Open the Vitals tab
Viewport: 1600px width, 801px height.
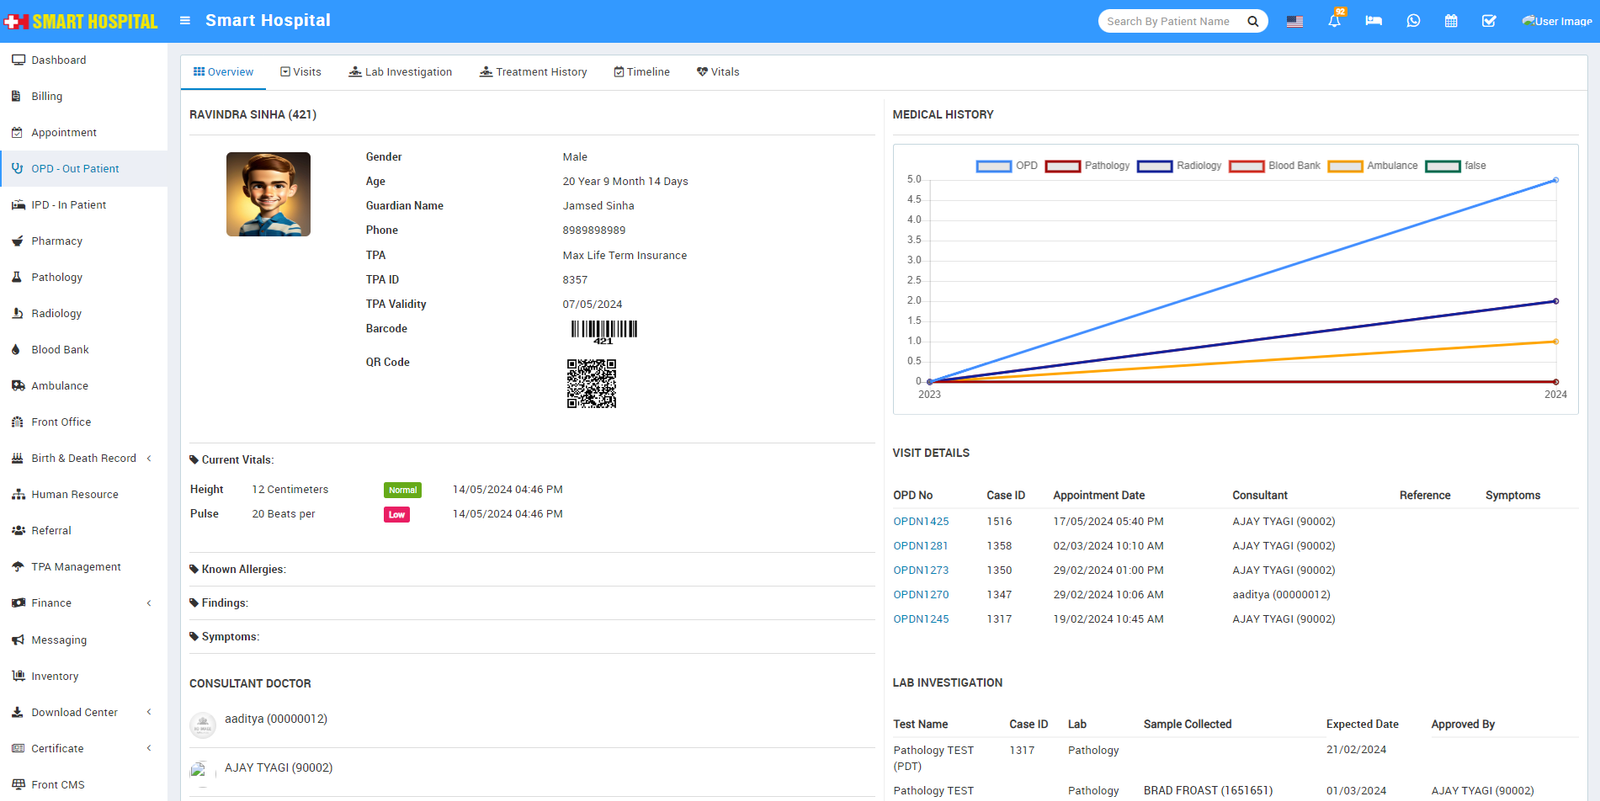click(x=718, y=72)
